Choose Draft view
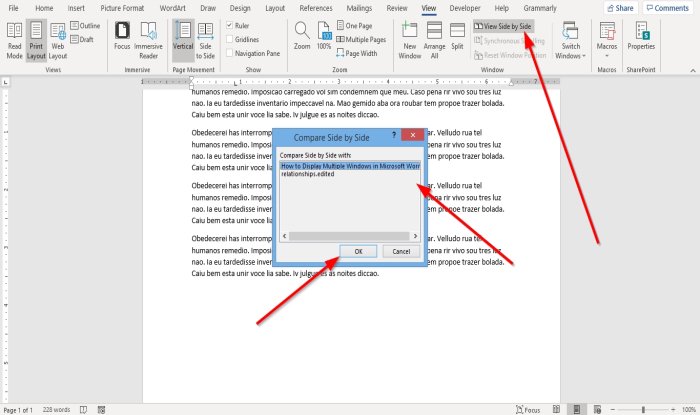Screen dimensions: 700x415 coord(82,39)
